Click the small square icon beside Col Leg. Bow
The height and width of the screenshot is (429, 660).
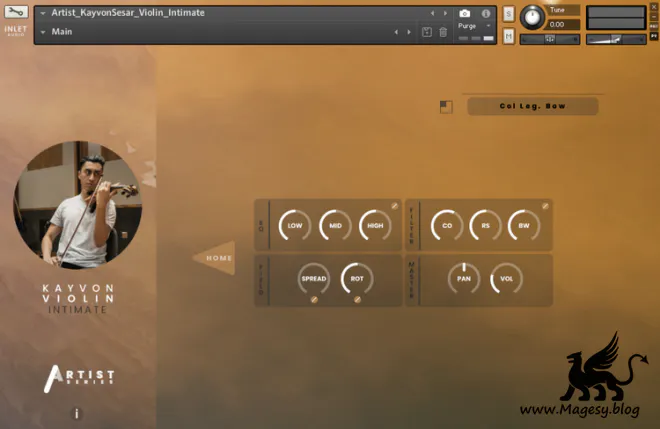[x=446, y=107]
